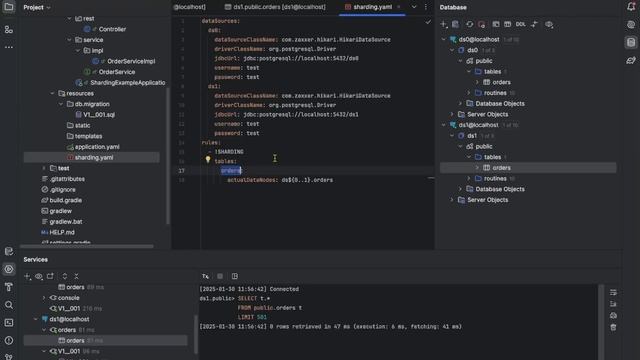Click the actualDataNodes line in editor

[280, 180]
